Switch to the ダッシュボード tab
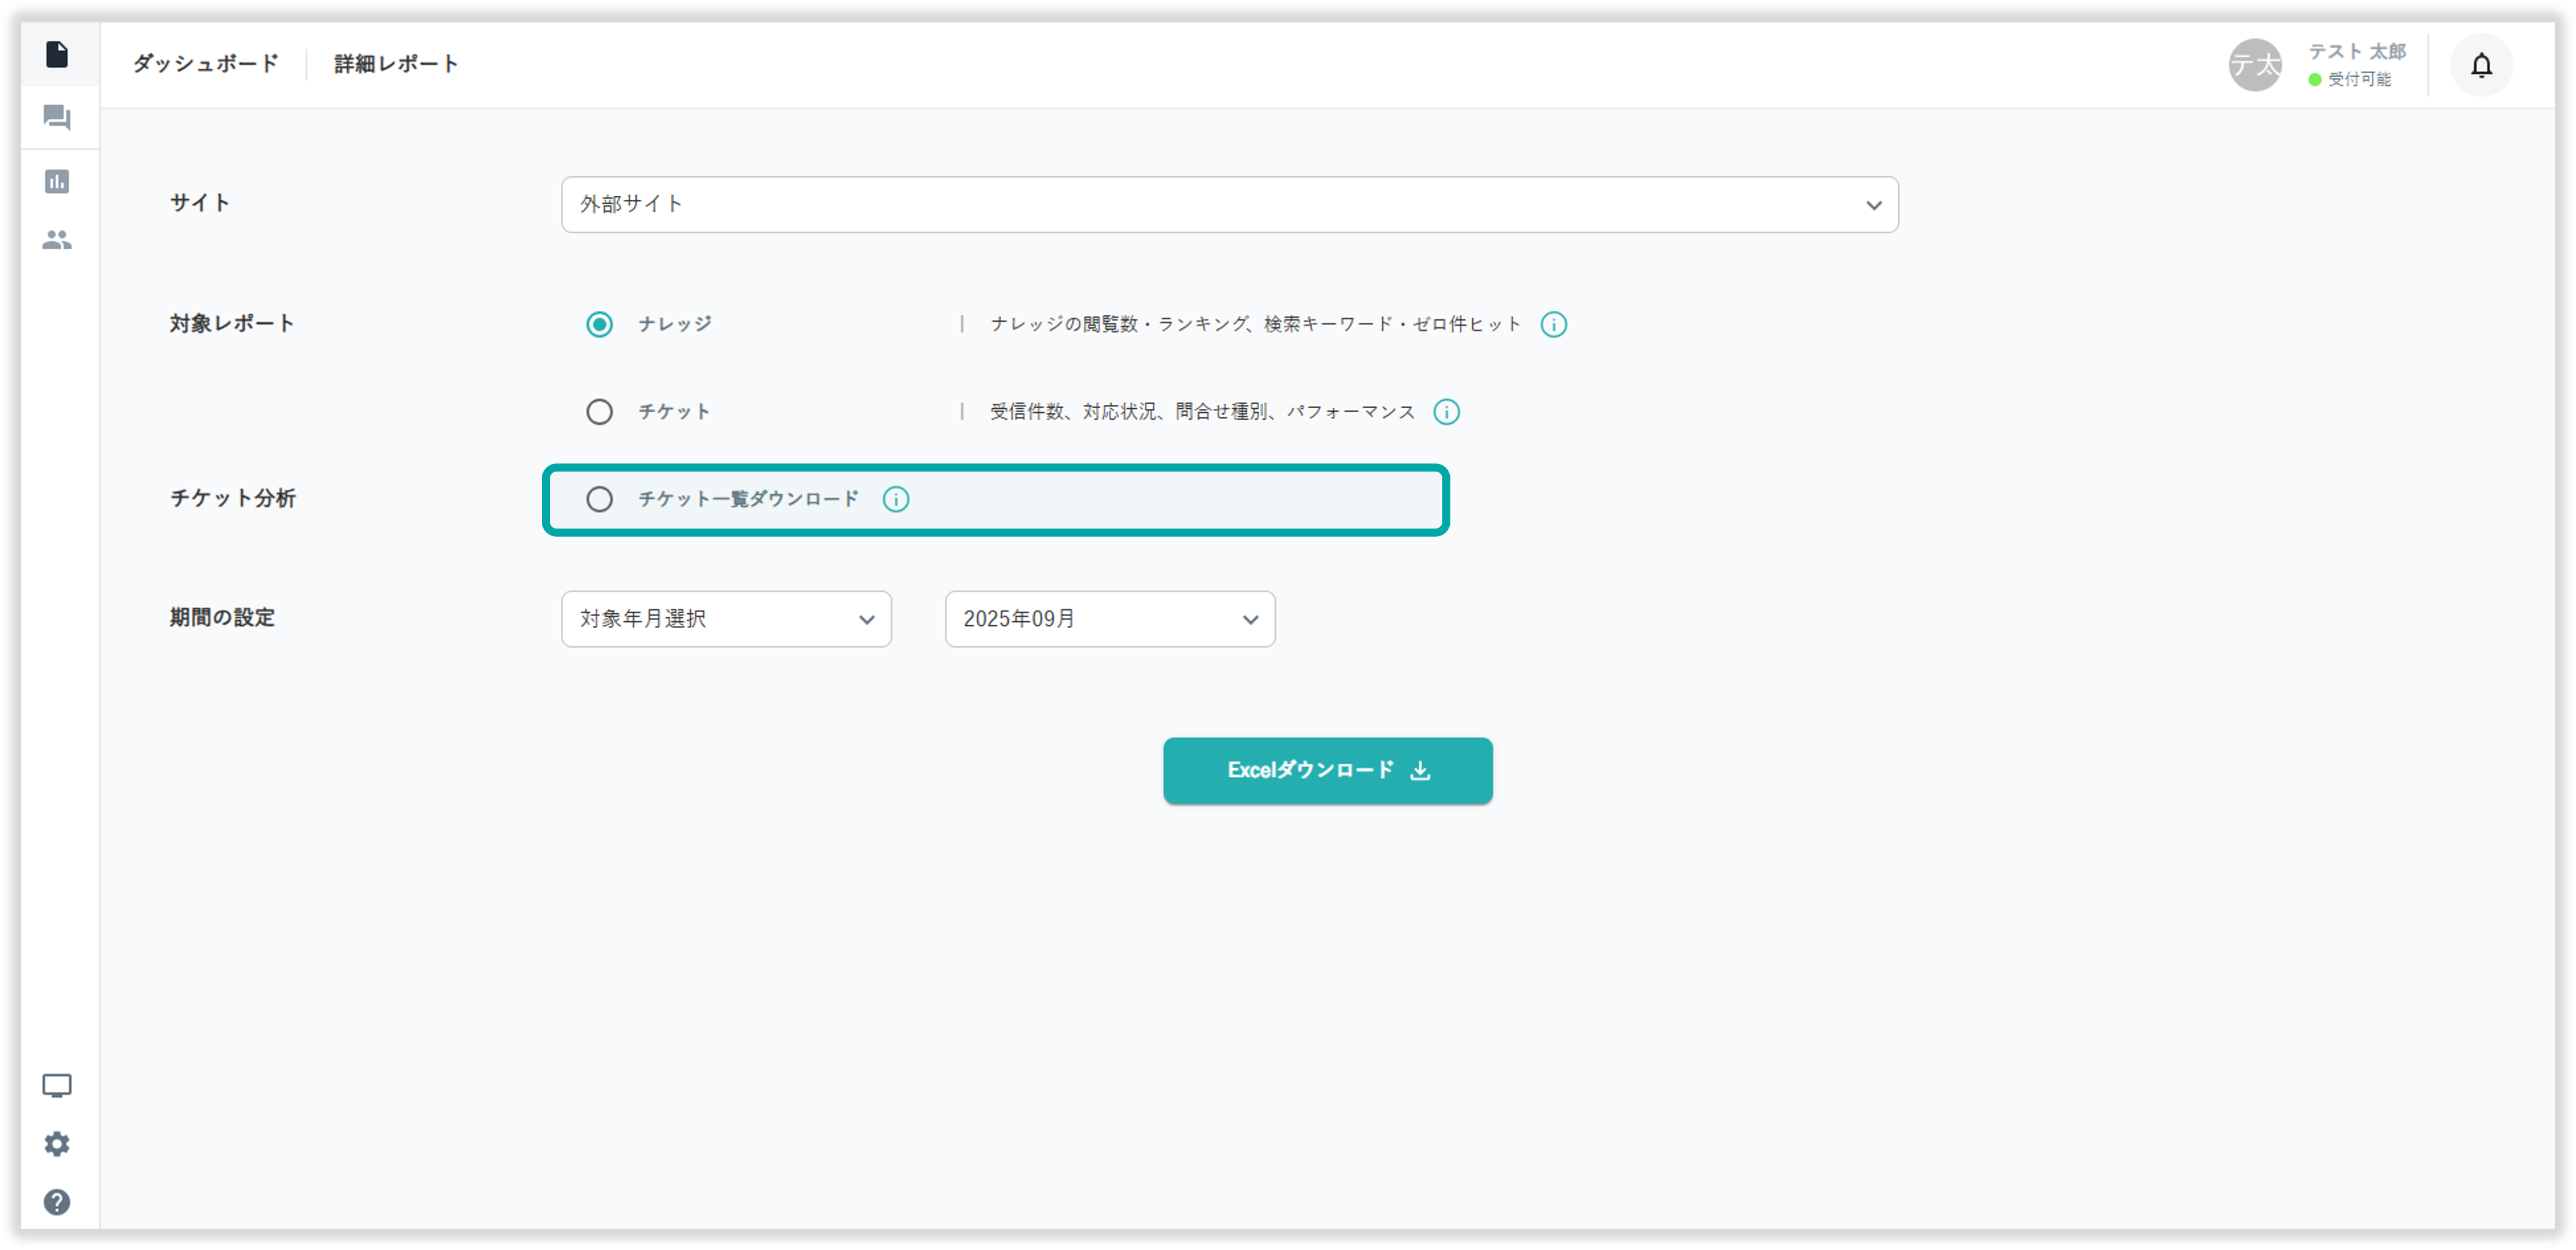The height and width of the screenshot is (1250, 2576). [206, 64]
